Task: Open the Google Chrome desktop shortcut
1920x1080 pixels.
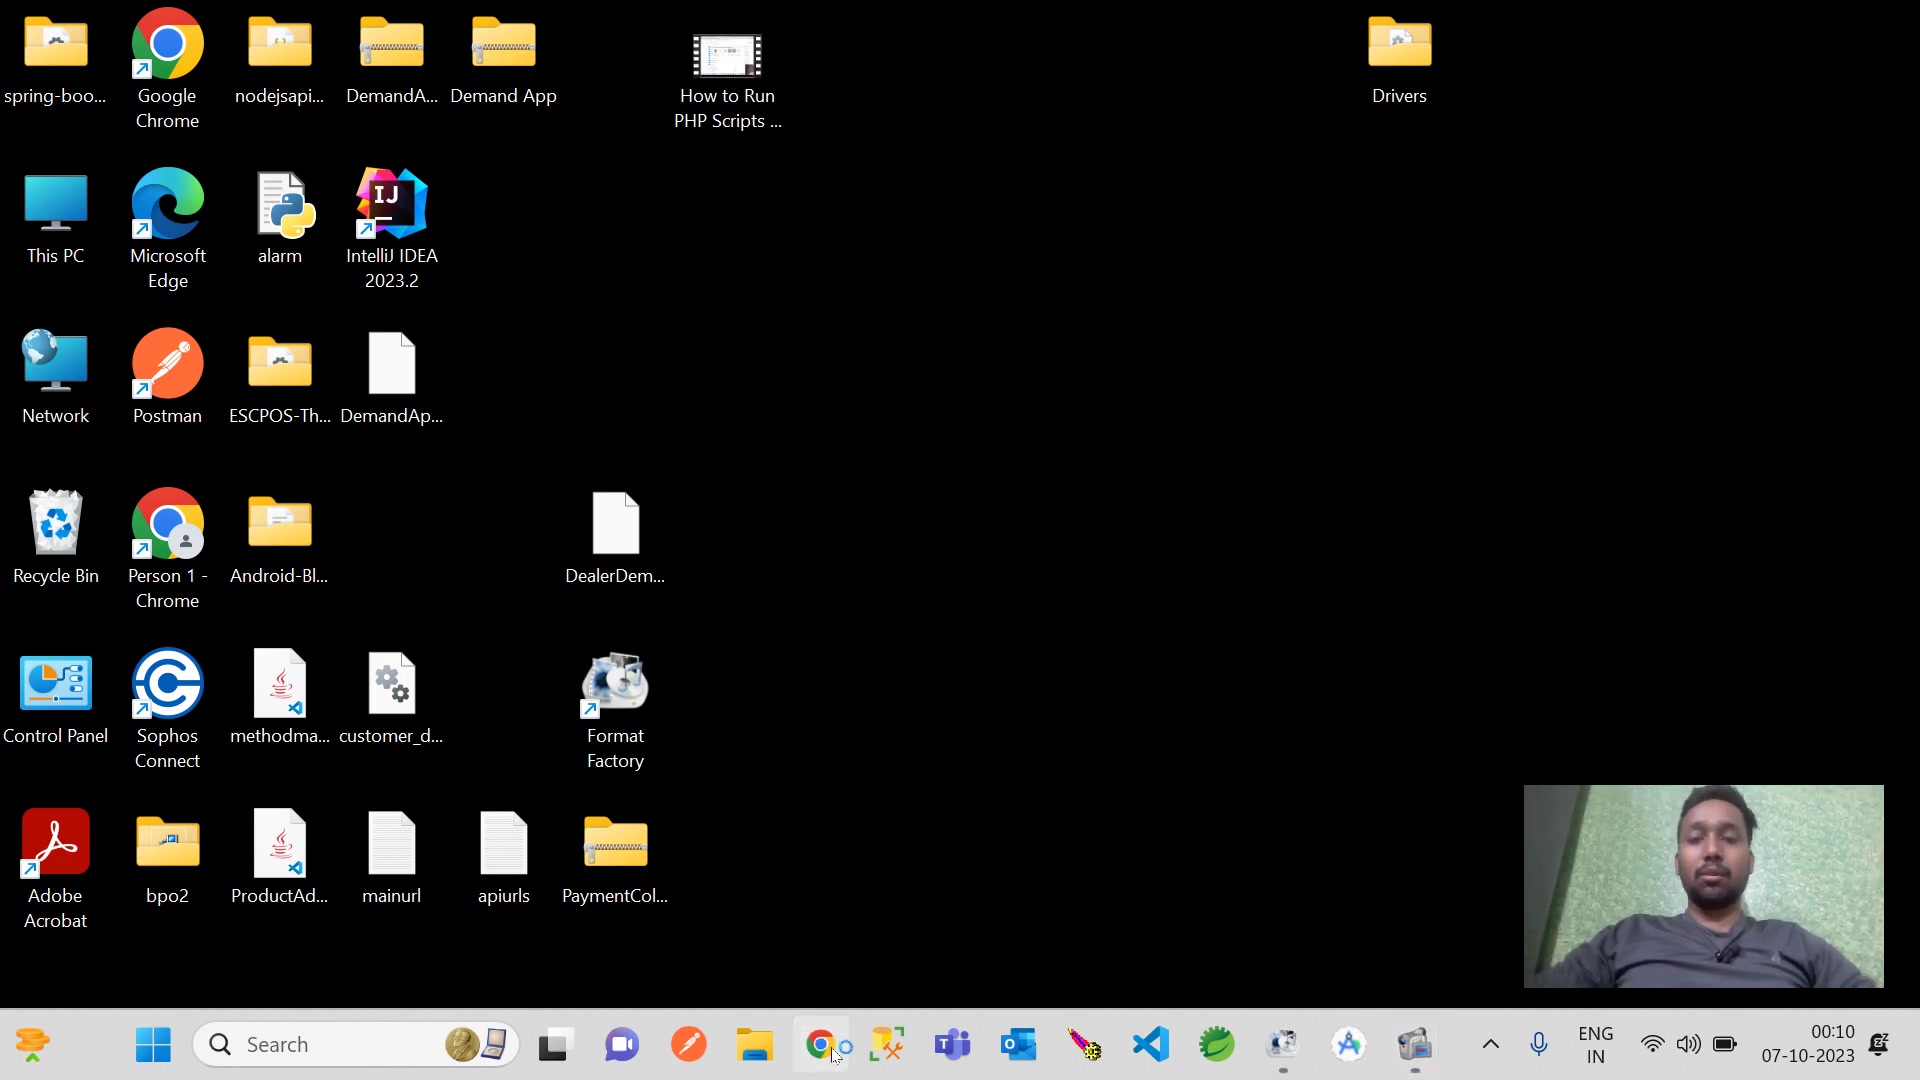Action: [167, 70]
